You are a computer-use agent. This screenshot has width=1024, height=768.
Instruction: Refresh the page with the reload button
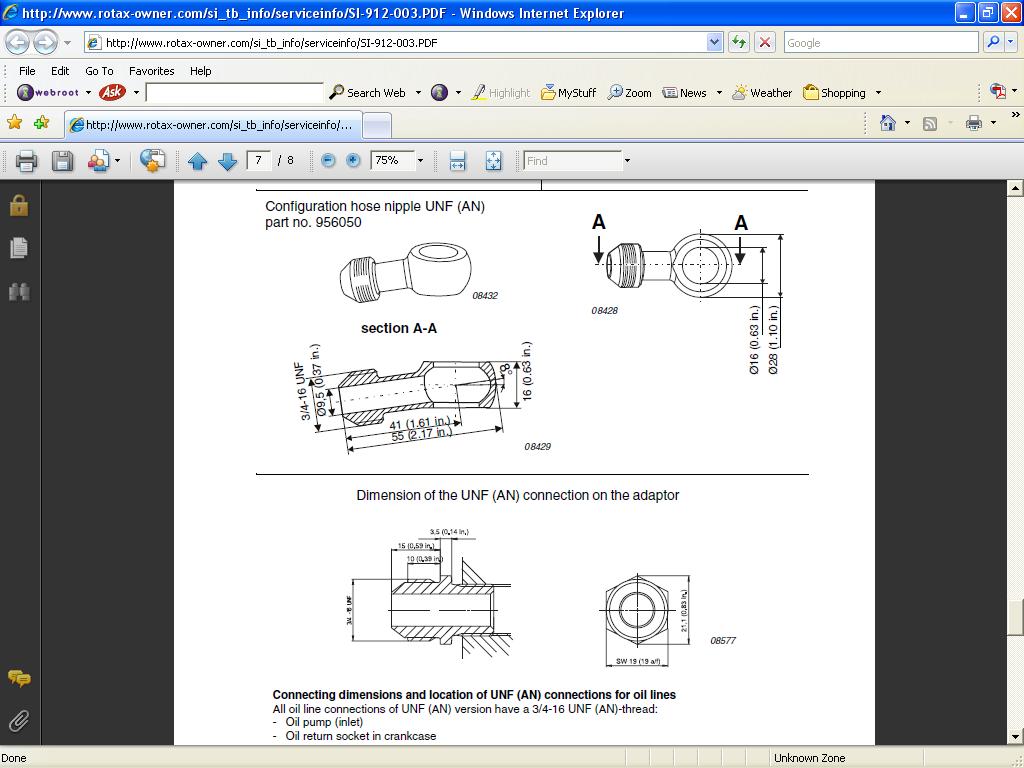(738, 42)
